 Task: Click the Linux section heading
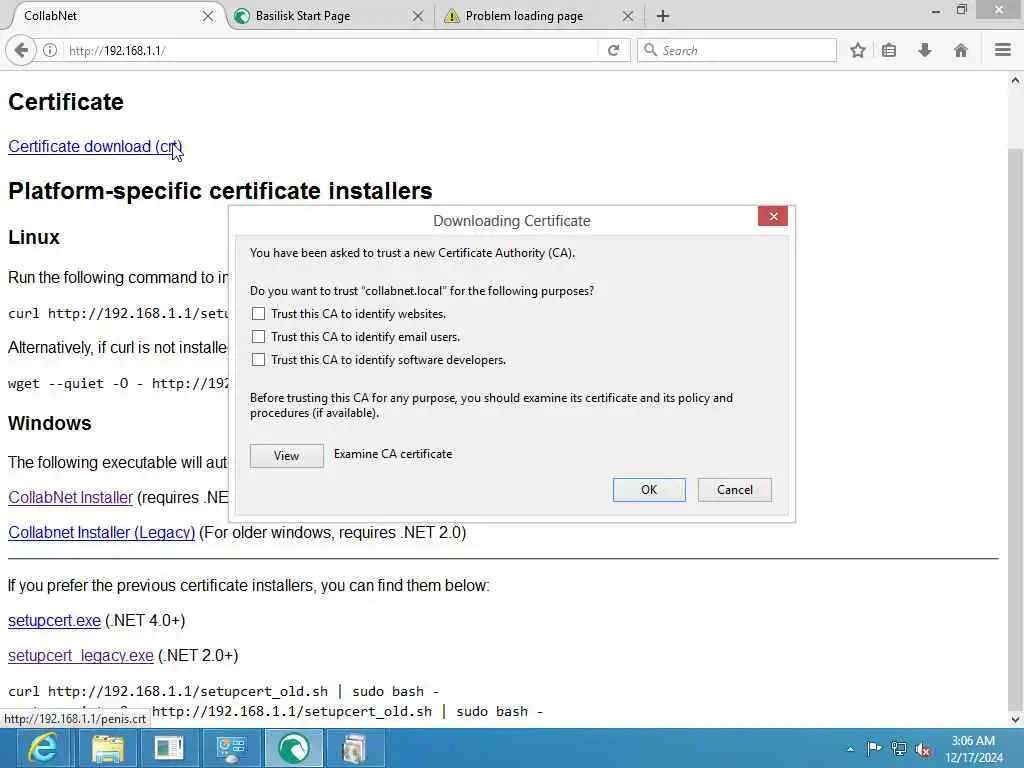pyautogui.click(x=34, y=237)
